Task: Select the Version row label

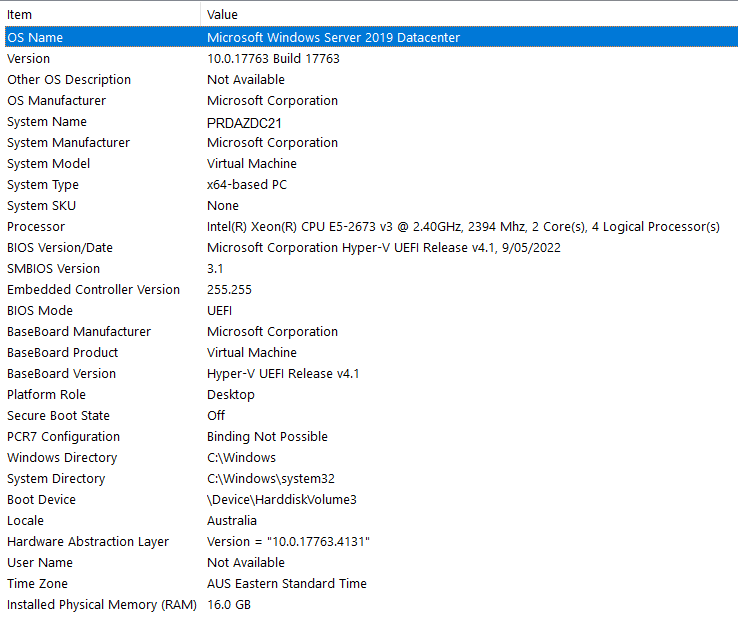Action: point(28,59)
